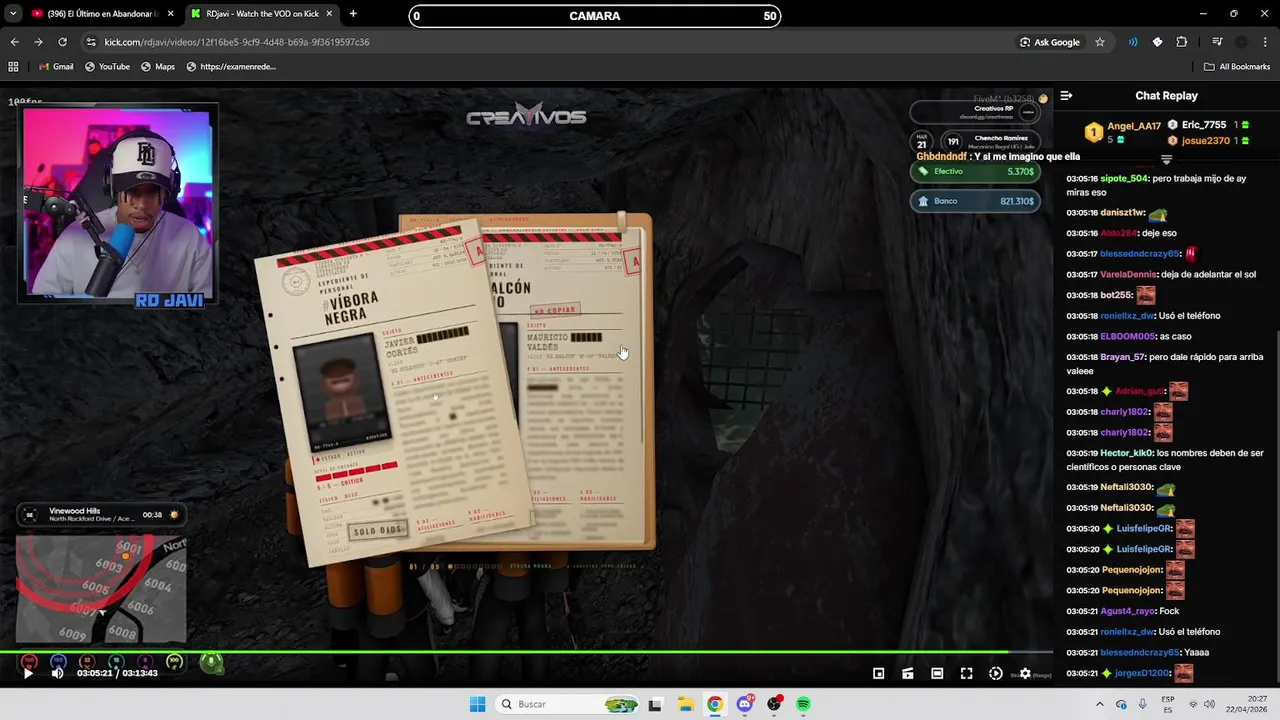The image size is (1280, 720).
Task: Click the blue sound-wave extension icon
Action: tap(1133, 42)
